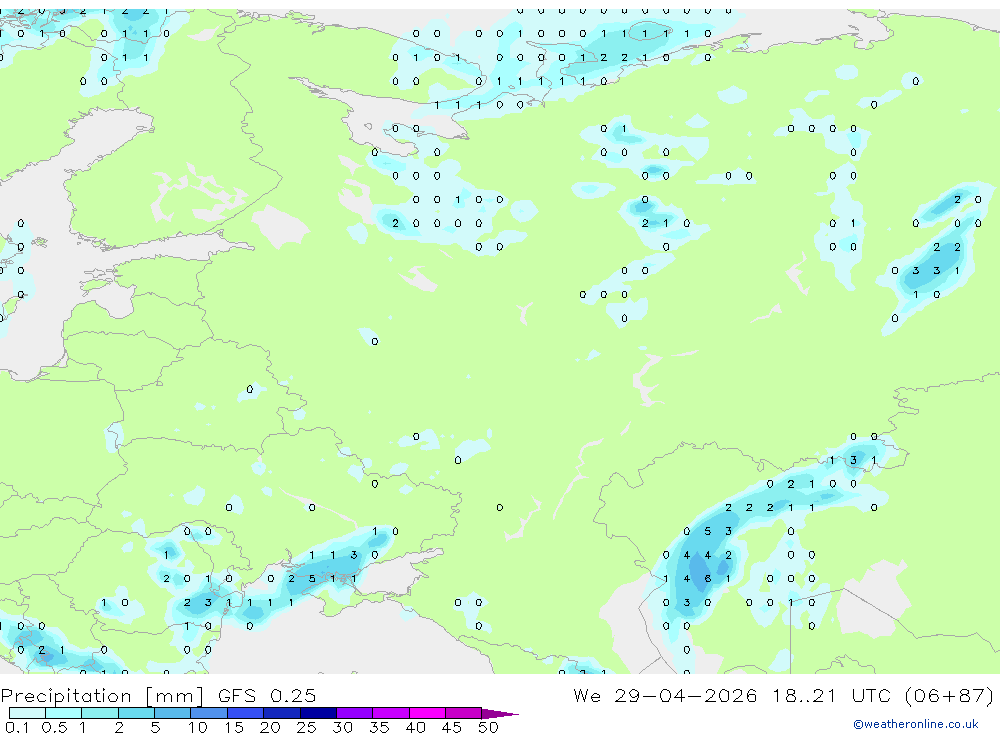
Task: Click the "40" legend scale label
Action: pos(415,727)
